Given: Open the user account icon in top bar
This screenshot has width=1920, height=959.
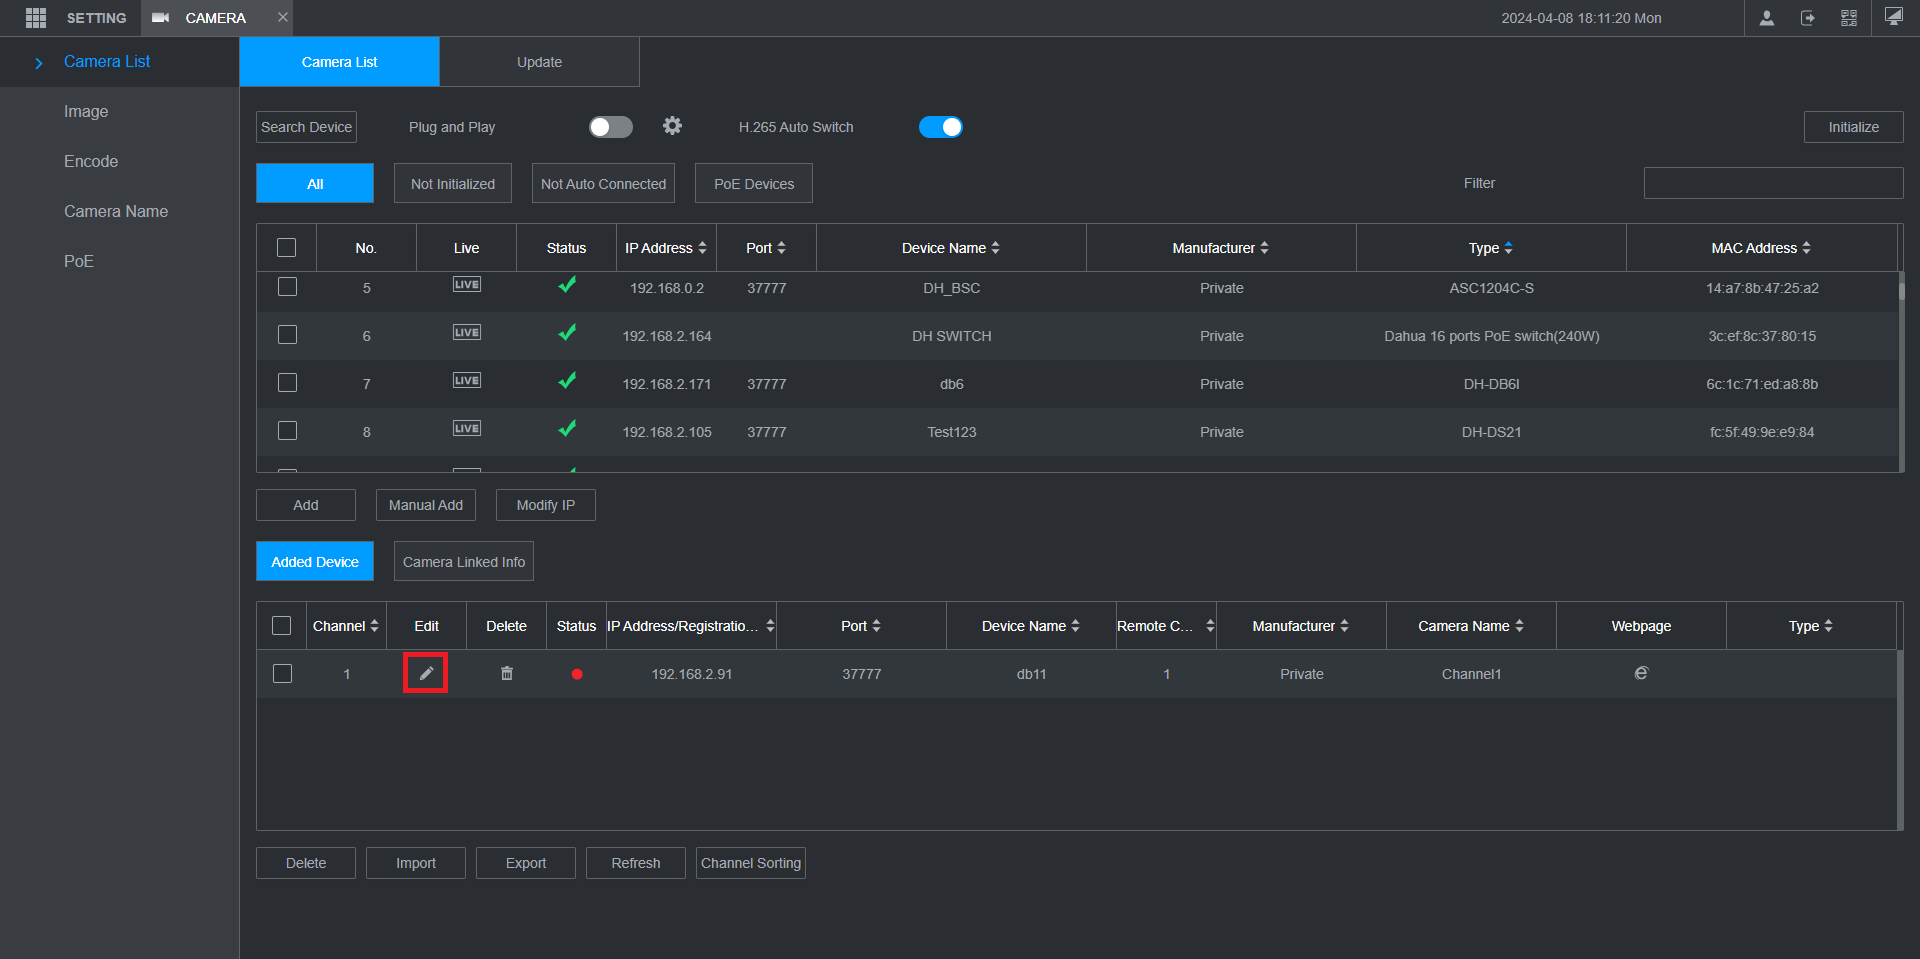Looking at the screenshot, I should click(x=1767, y=18).
